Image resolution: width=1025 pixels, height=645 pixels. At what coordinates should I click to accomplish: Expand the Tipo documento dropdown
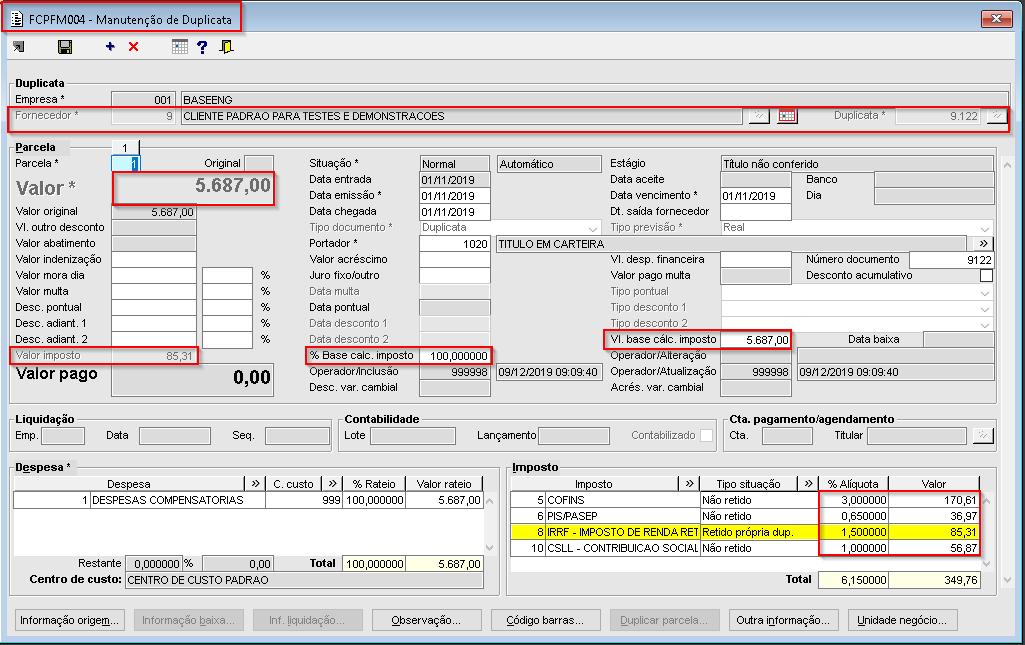[x=593, y=228]
